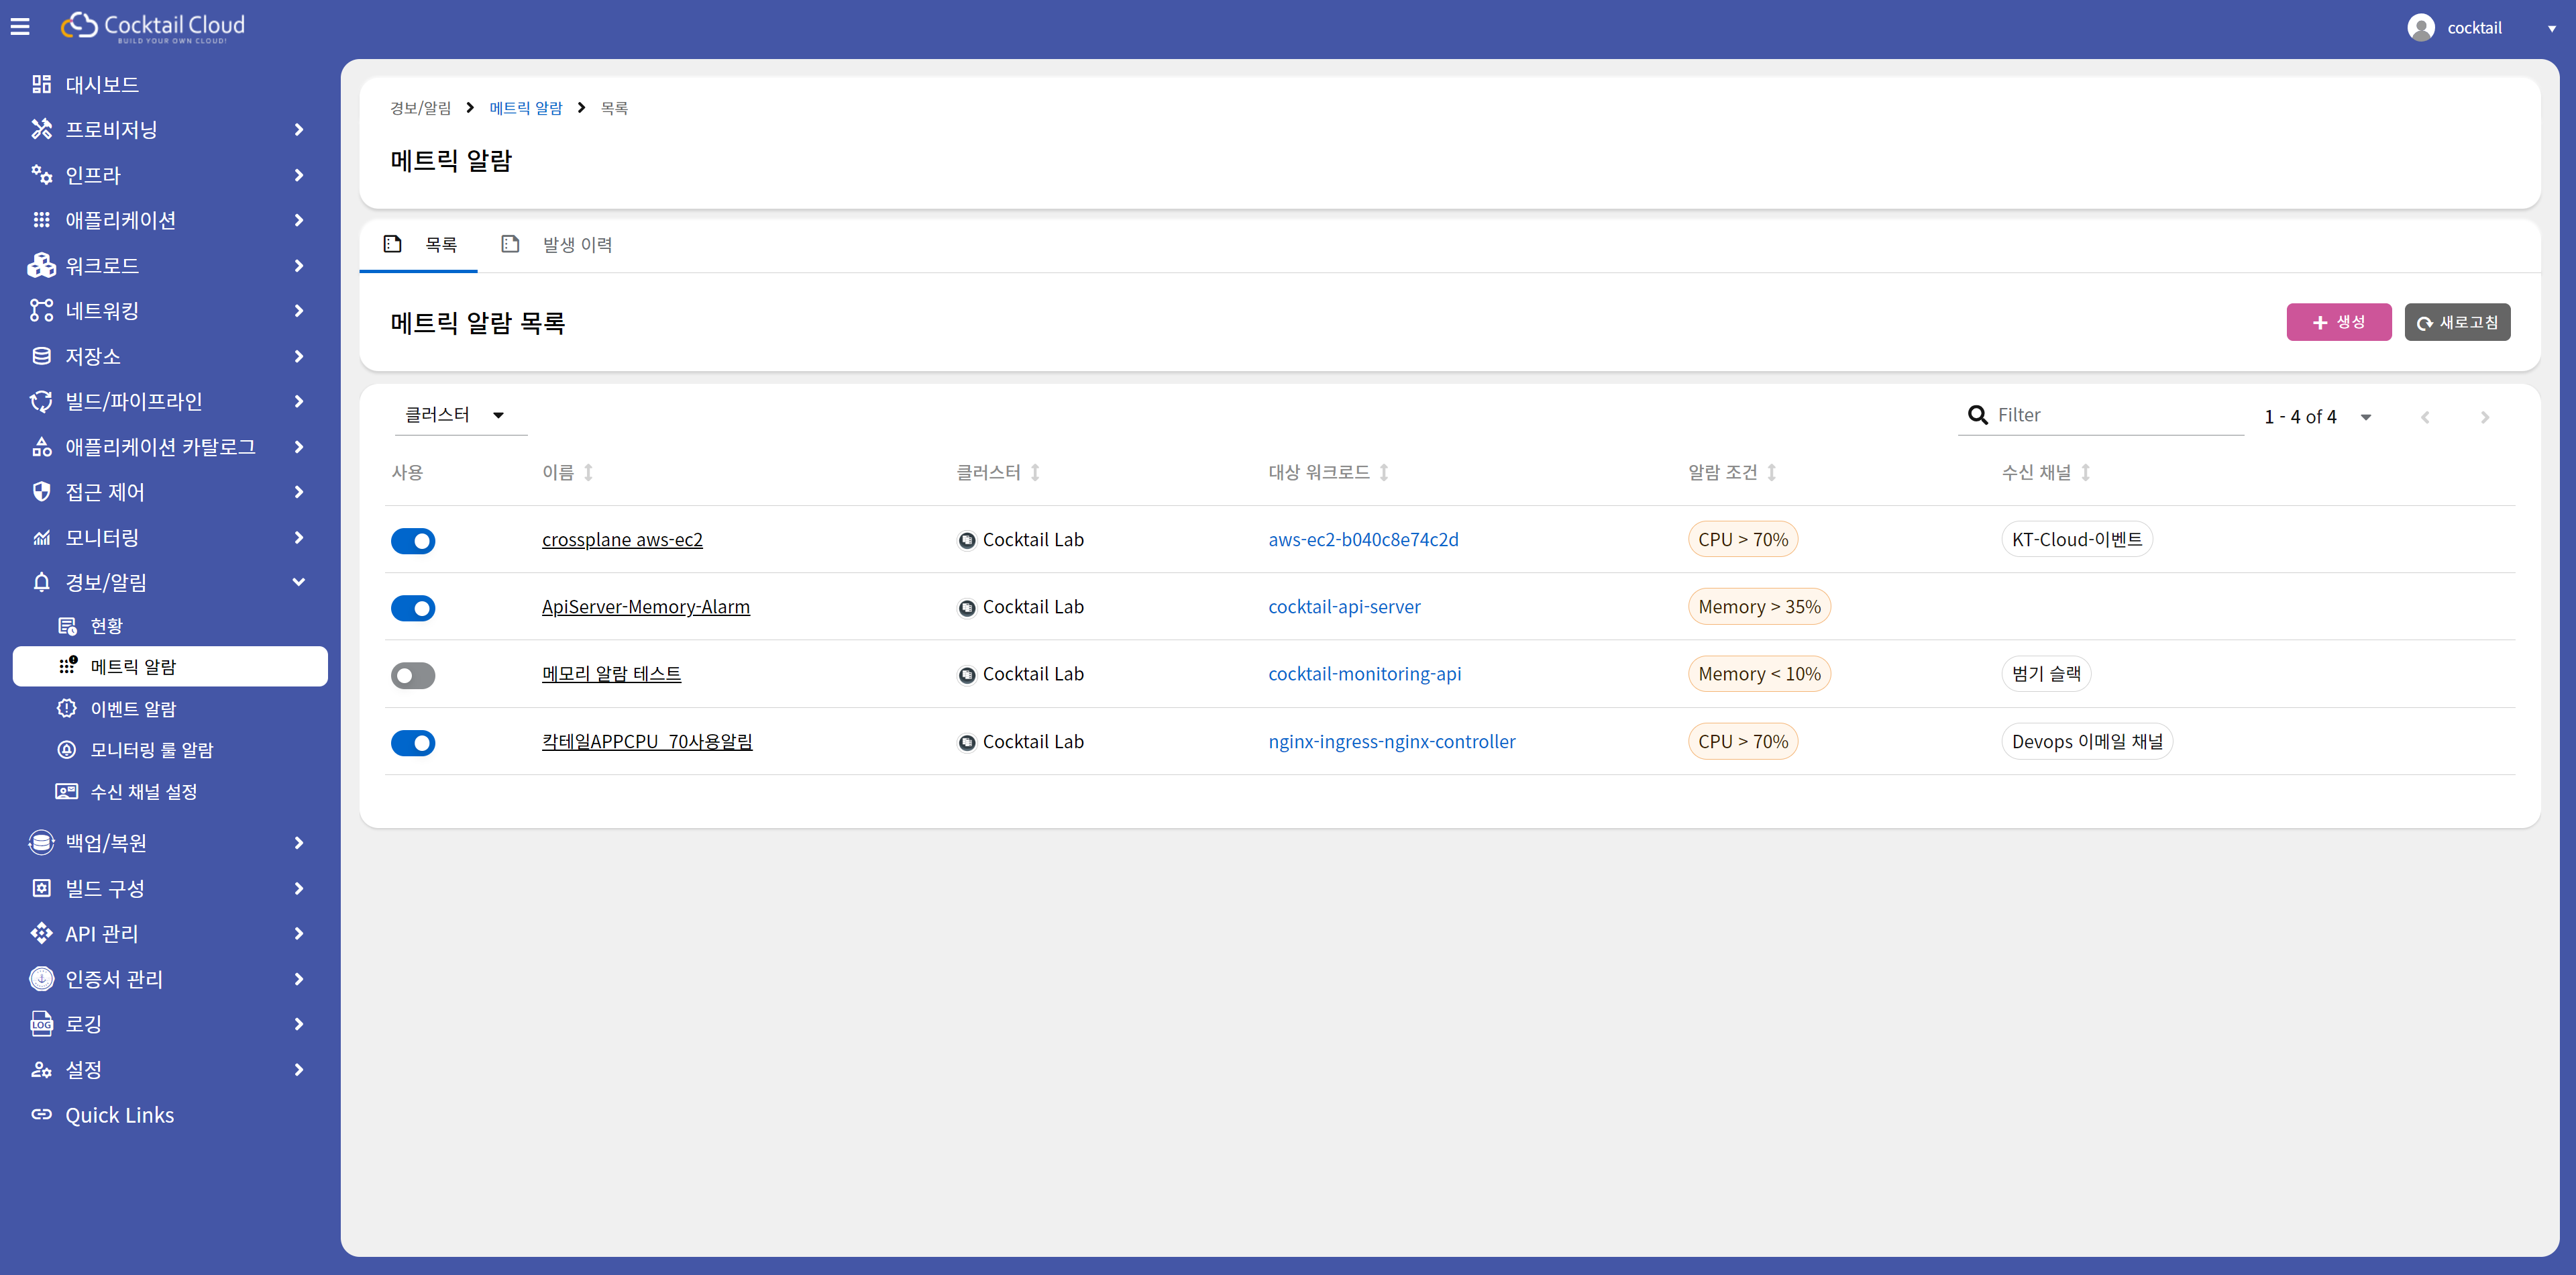Viewport: 2576px width, 1275px height.
Task: Click the Quick Links chain icon
Action: click(x=41, y=1114)
